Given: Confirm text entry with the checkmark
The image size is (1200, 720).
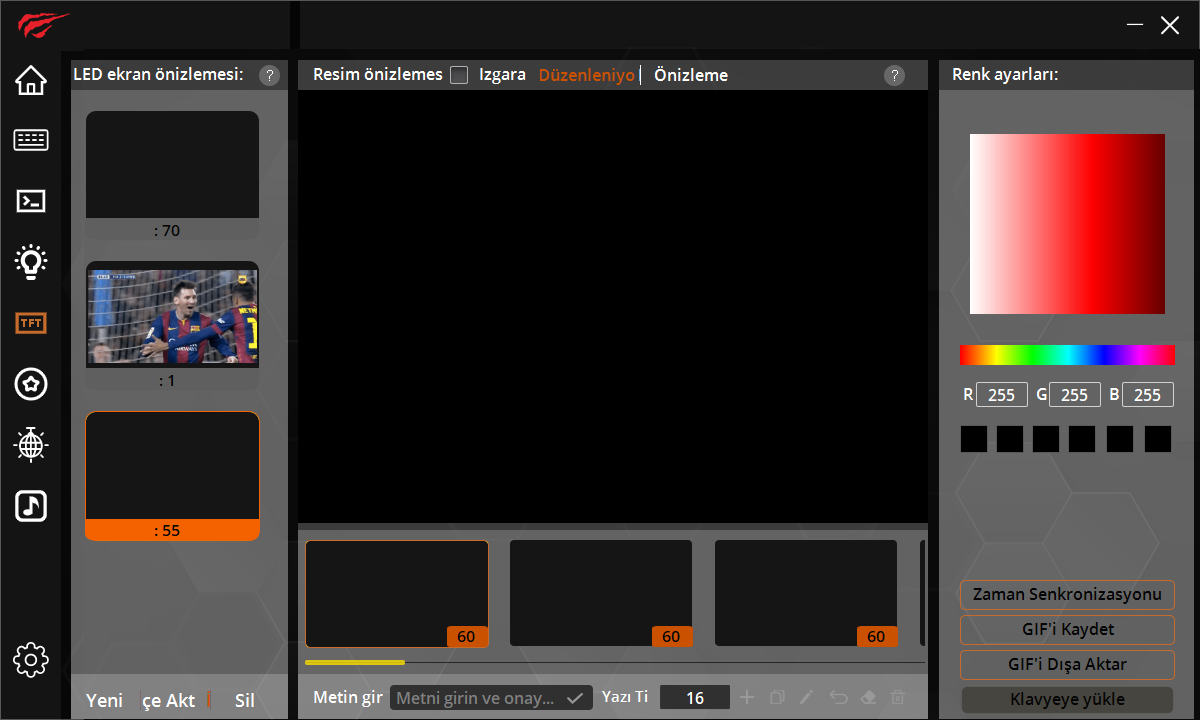Looking at the screenshot, I should click(576, 697).
